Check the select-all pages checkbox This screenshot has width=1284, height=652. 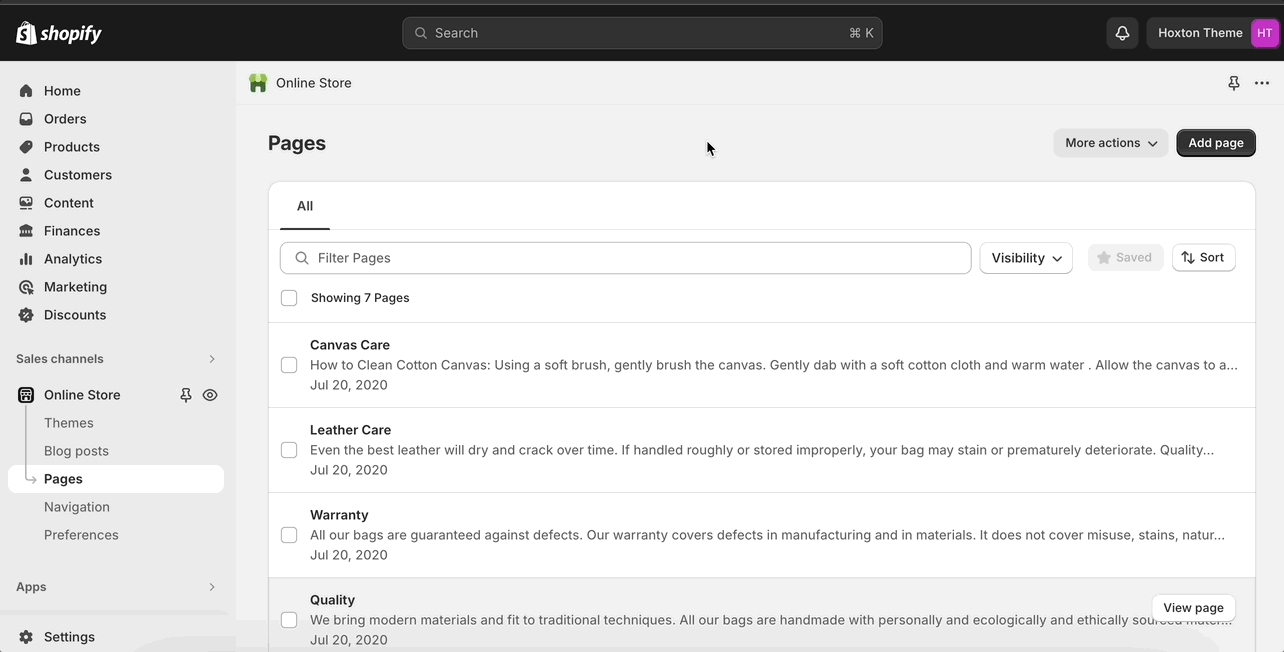(289, 298)
